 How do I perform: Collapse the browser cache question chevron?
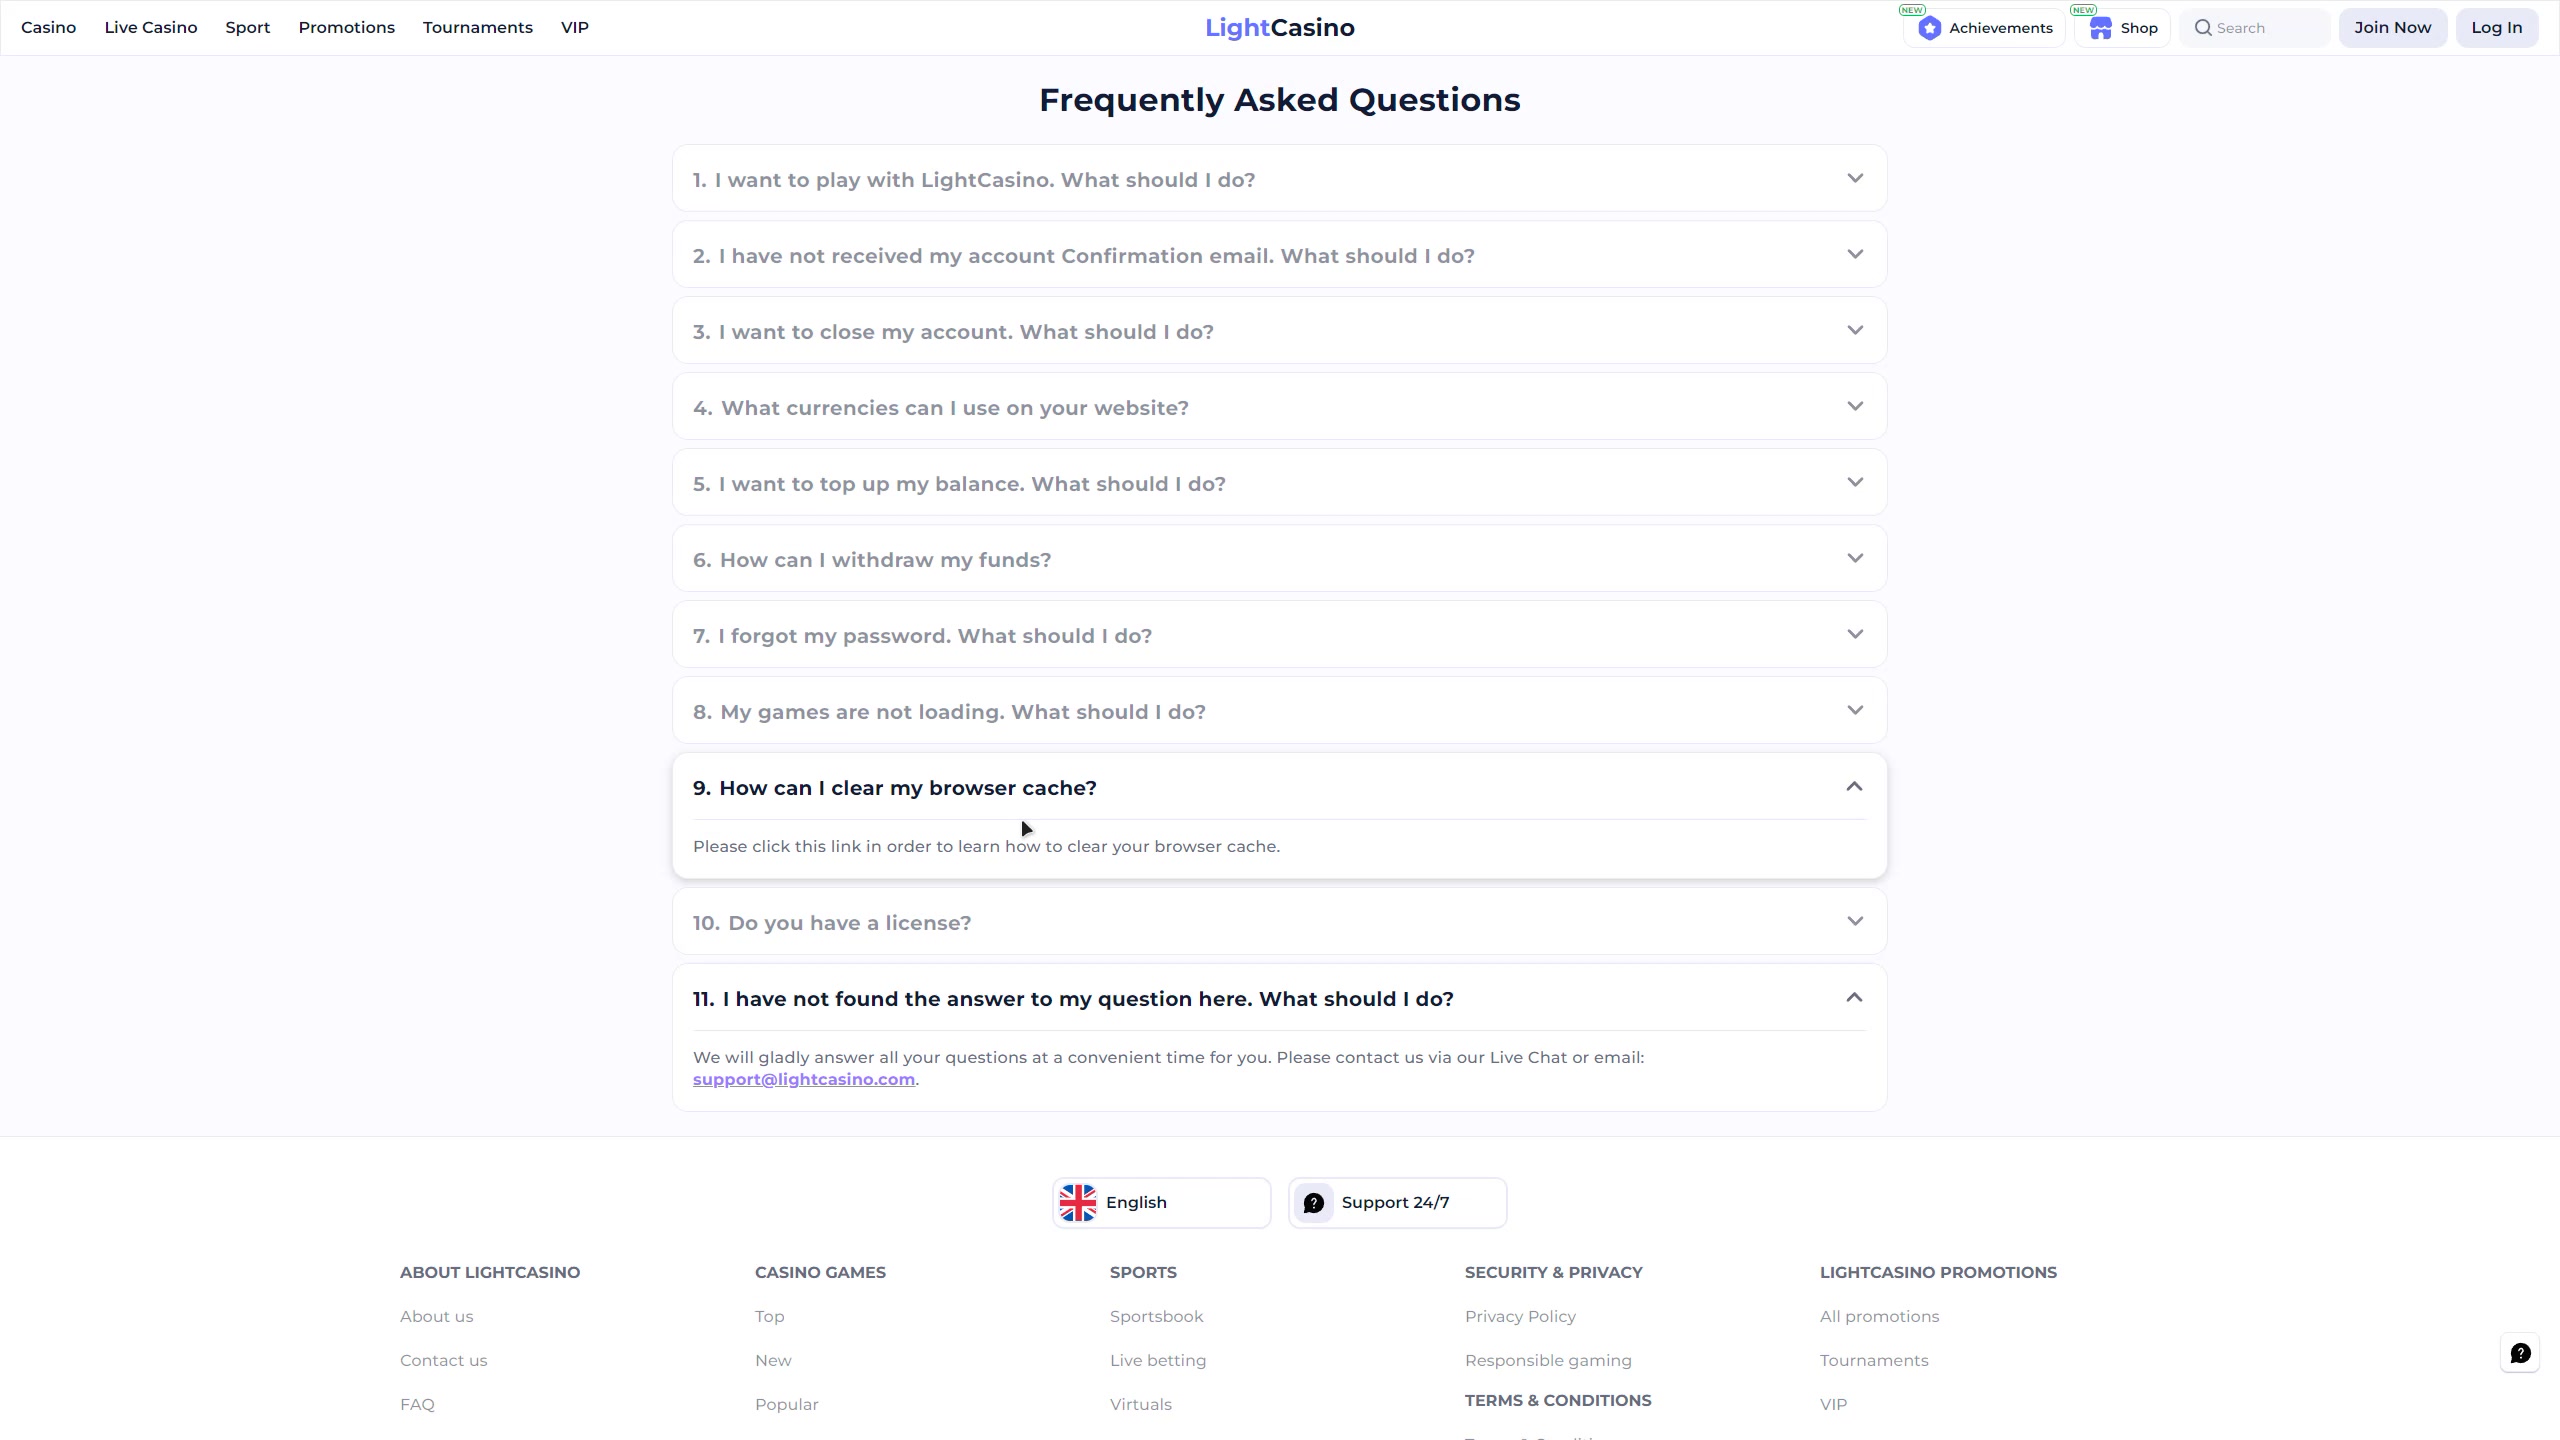click(1854, 787)
